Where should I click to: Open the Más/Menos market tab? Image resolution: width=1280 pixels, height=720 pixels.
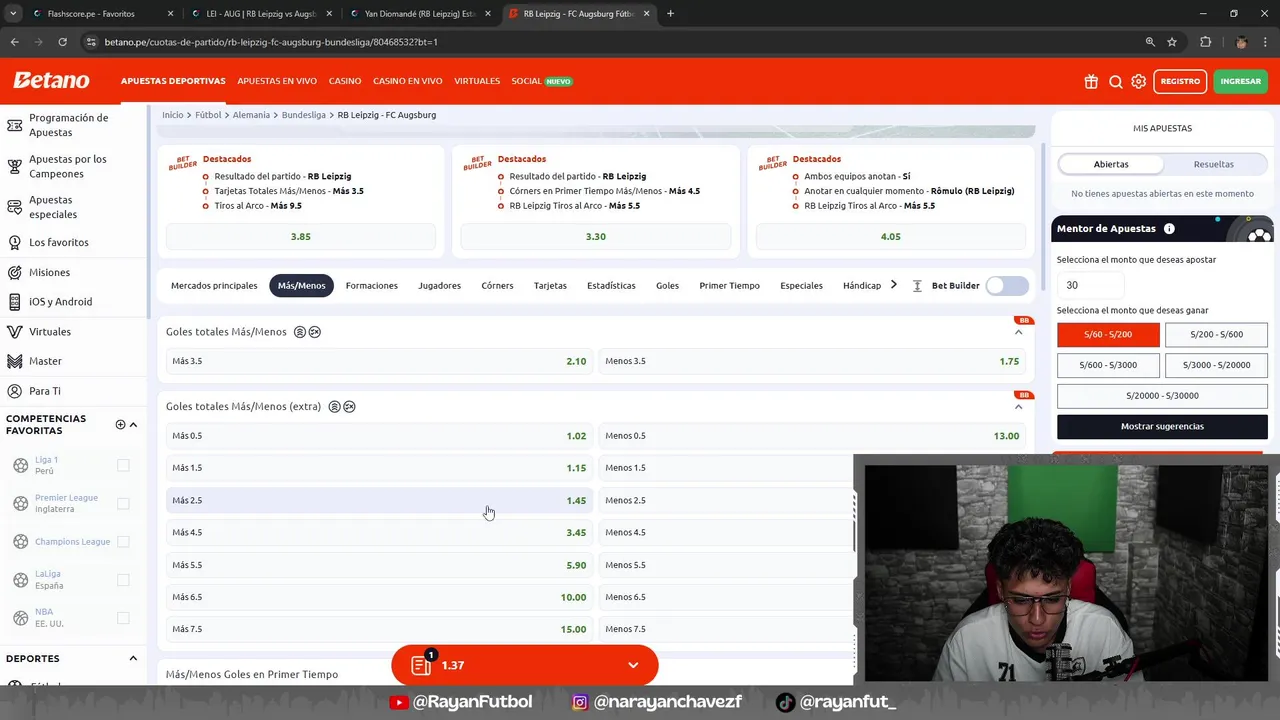point(301,286)
